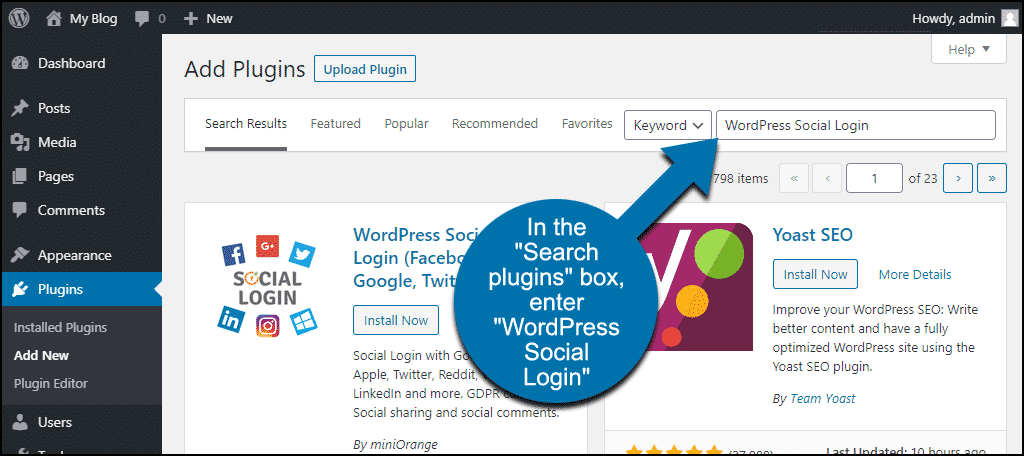Click the Posts pushpin icon
Viewport: 1024px width, 456px height.
point(20,108)
